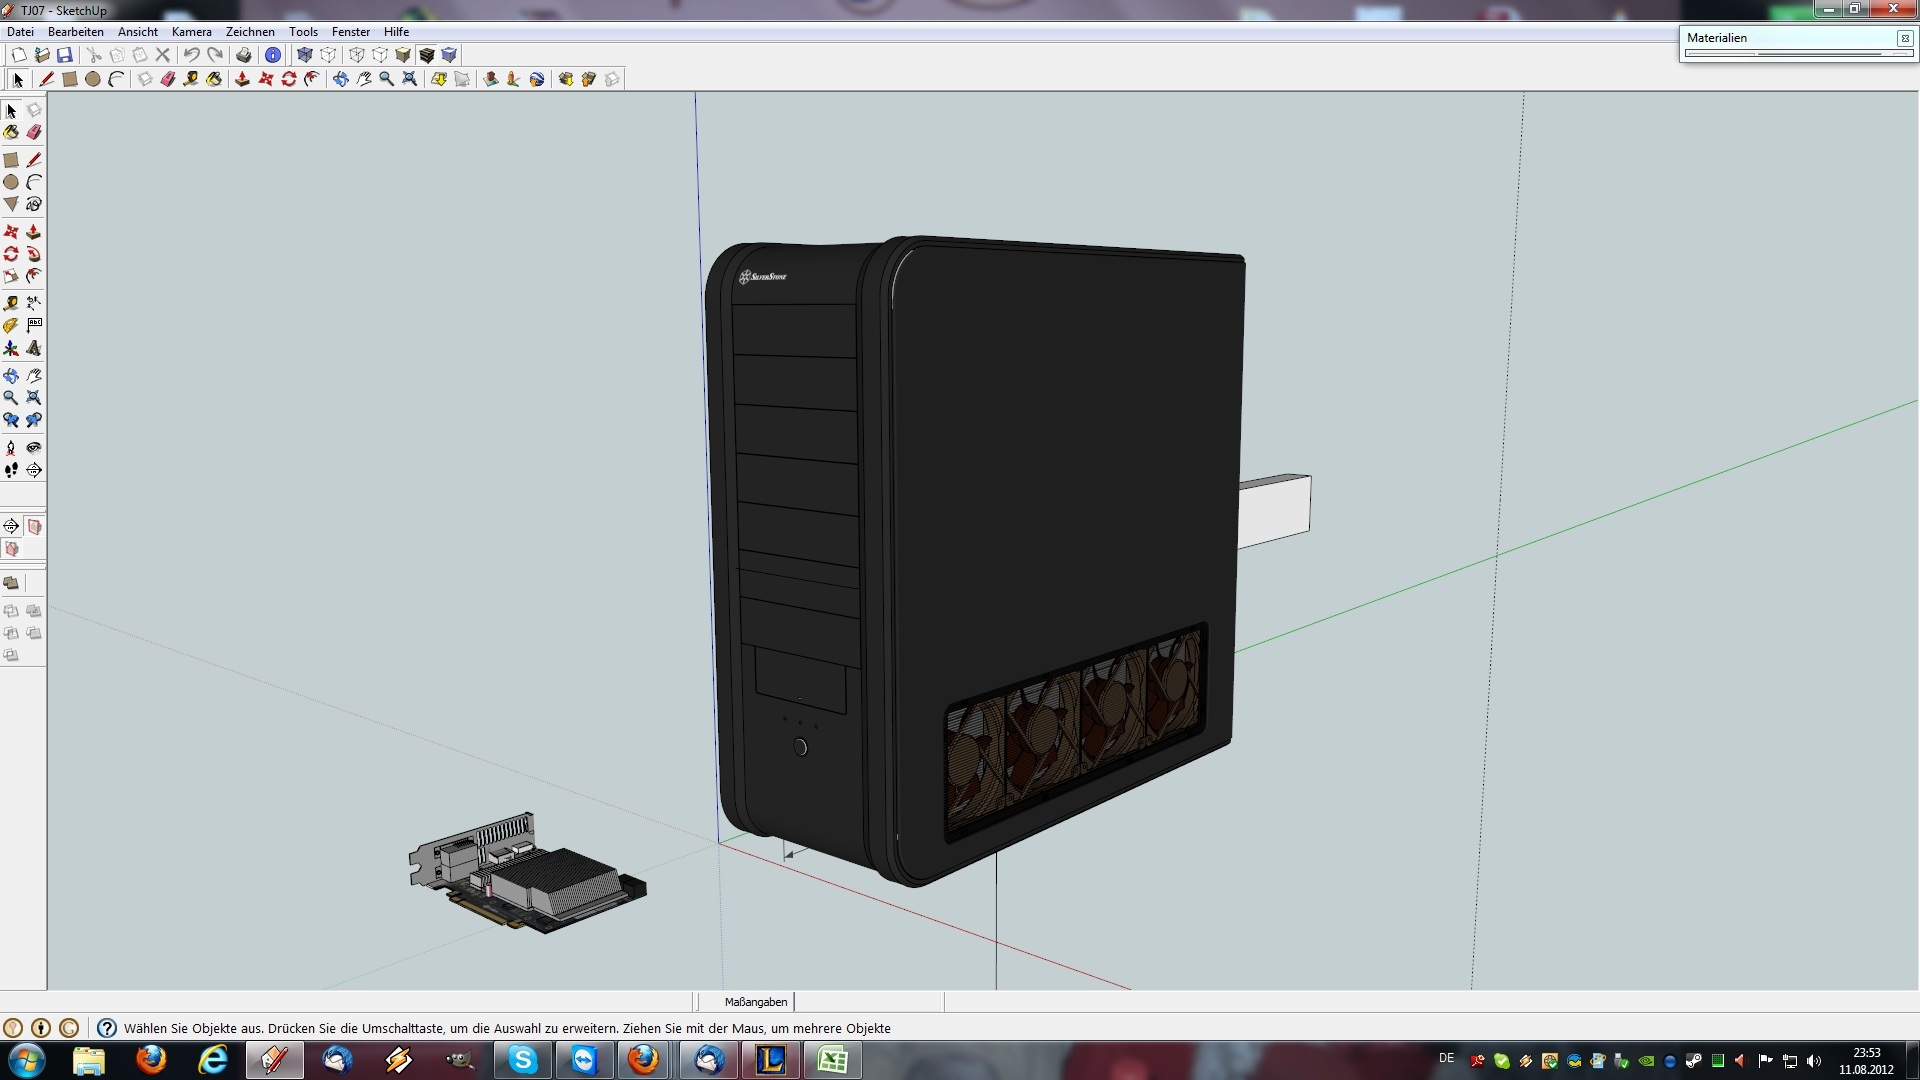Select the Orbit tool in top toolbar
This screenshot has height=1080, width=1920.
pos(340,79)
